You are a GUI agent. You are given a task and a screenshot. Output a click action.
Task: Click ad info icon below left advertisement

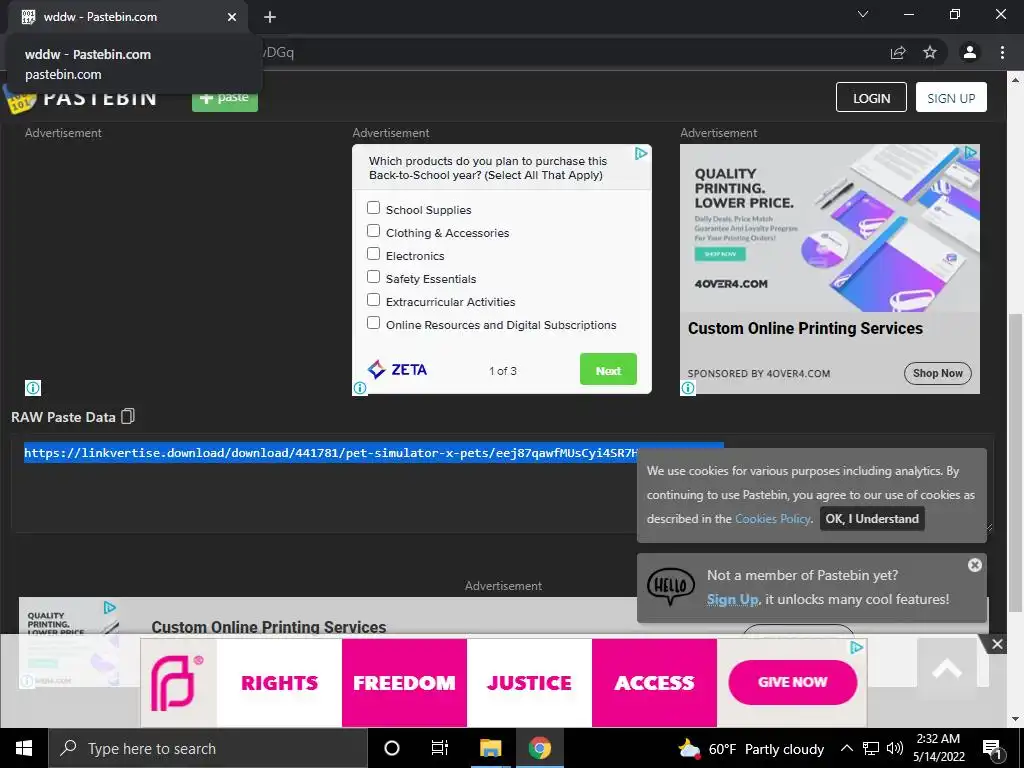pos(33,388)
